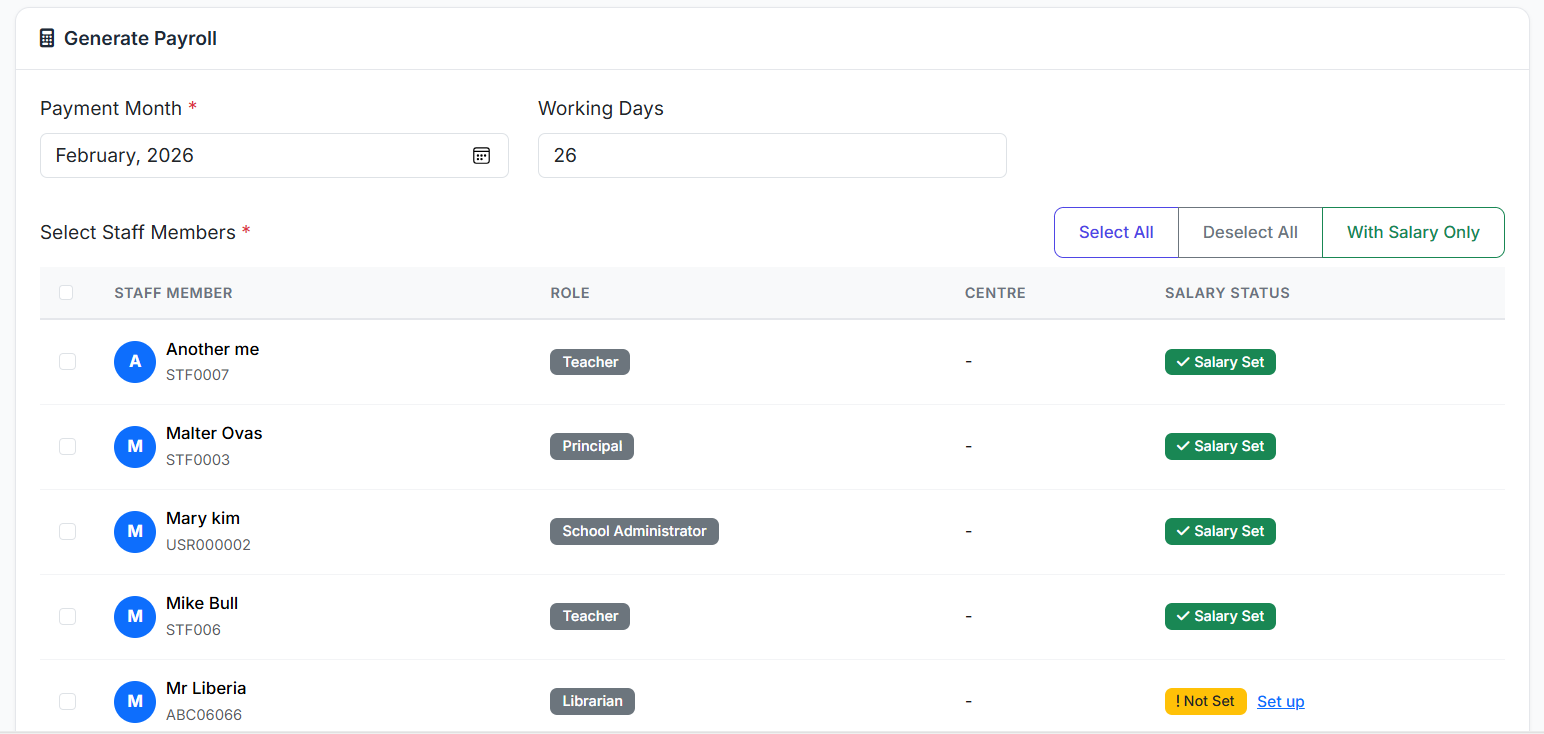Enable the checkbox next to Mike Bull
Image resolution: width=1544 pixels, height=734 pixels.
pos(67,617)
